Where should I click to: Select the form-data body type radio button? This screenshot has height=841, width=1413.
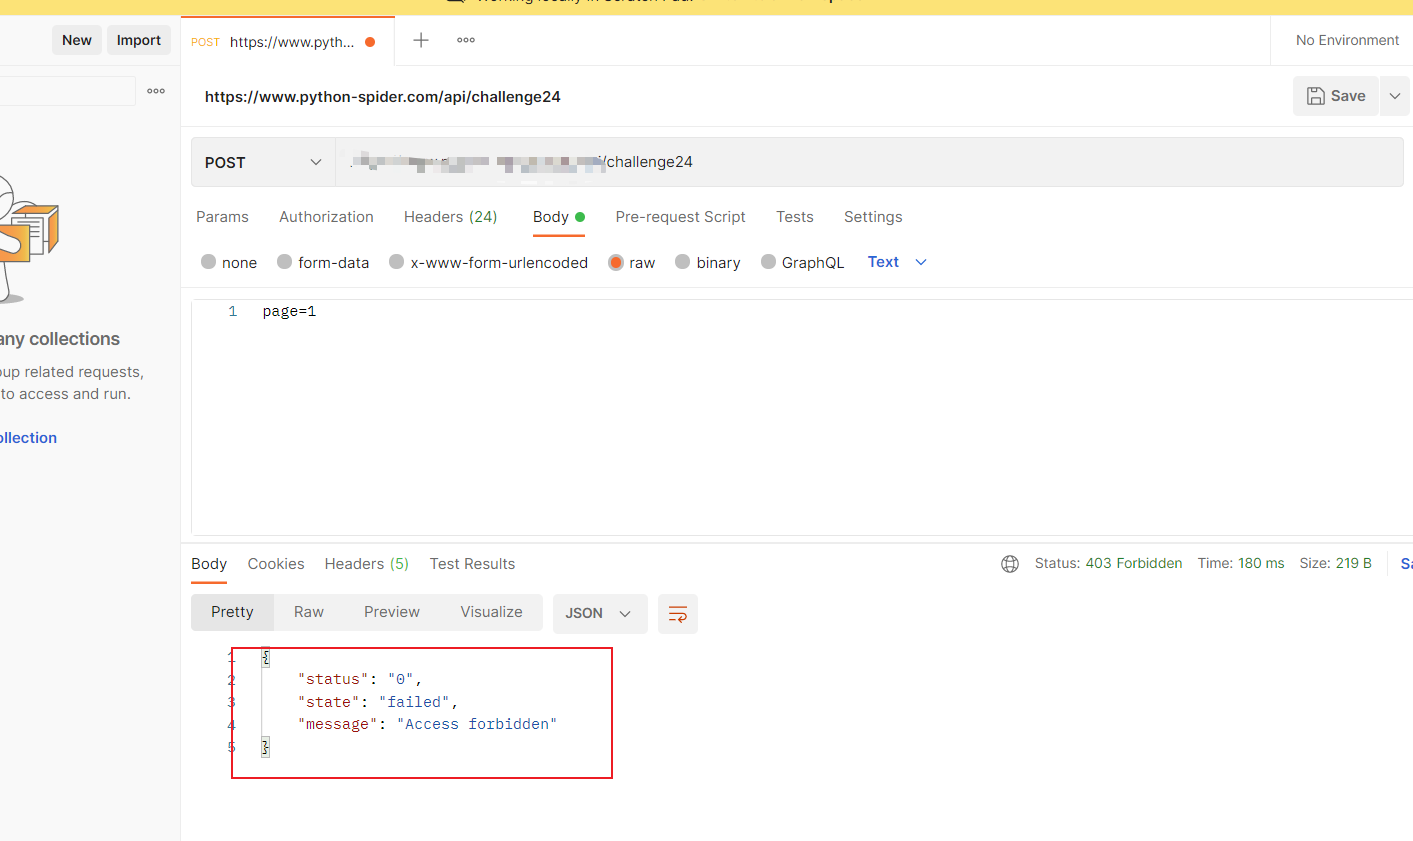(284, 262)
